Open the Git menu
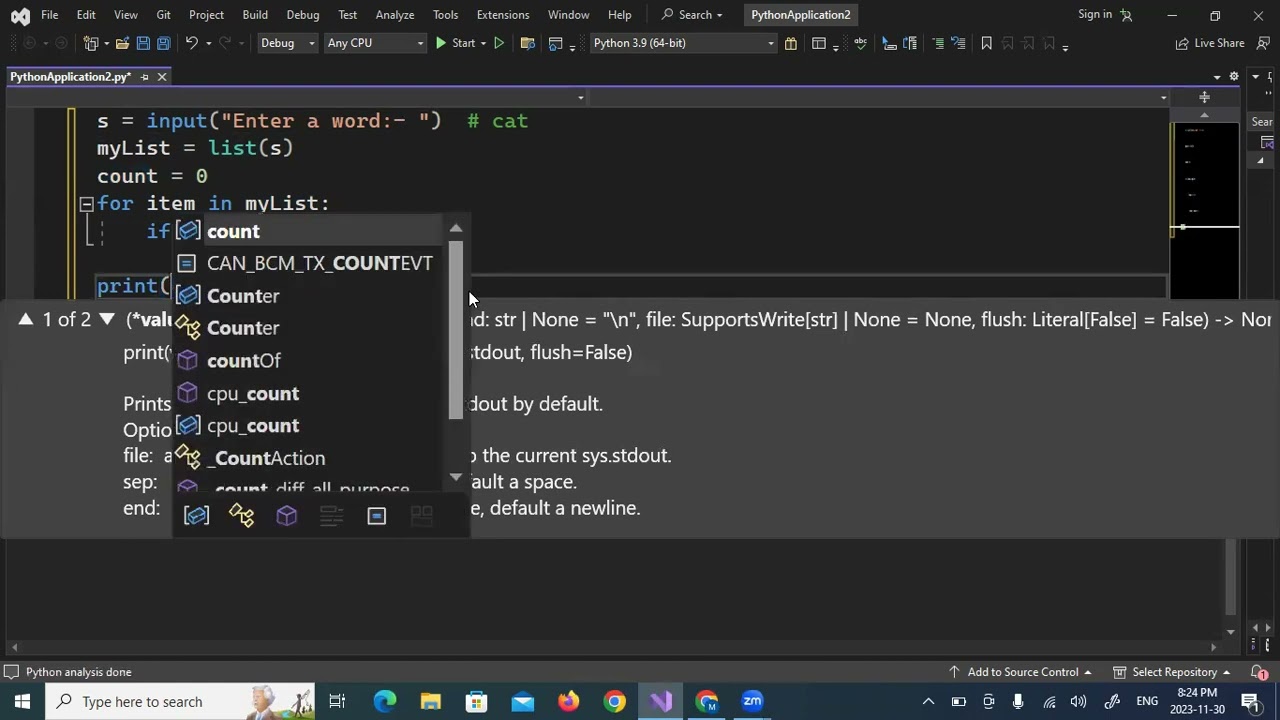 (x=163, y=15)
